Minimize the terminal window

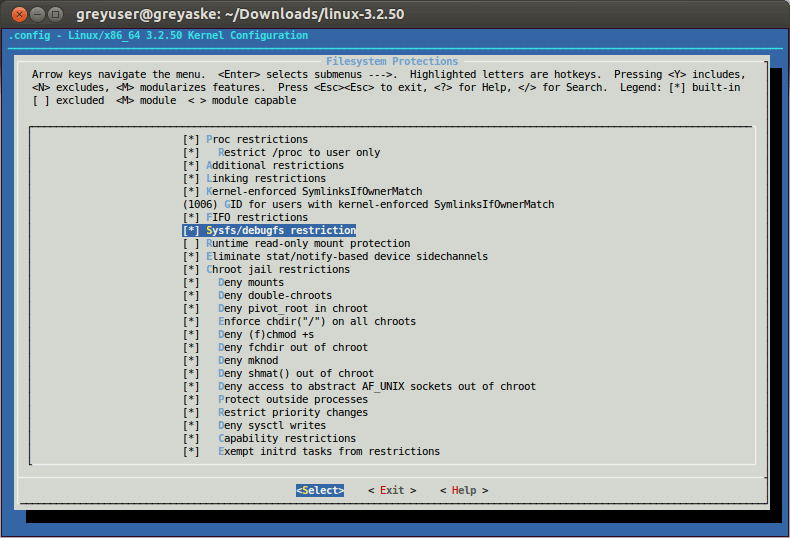click(x=37, y=14)
